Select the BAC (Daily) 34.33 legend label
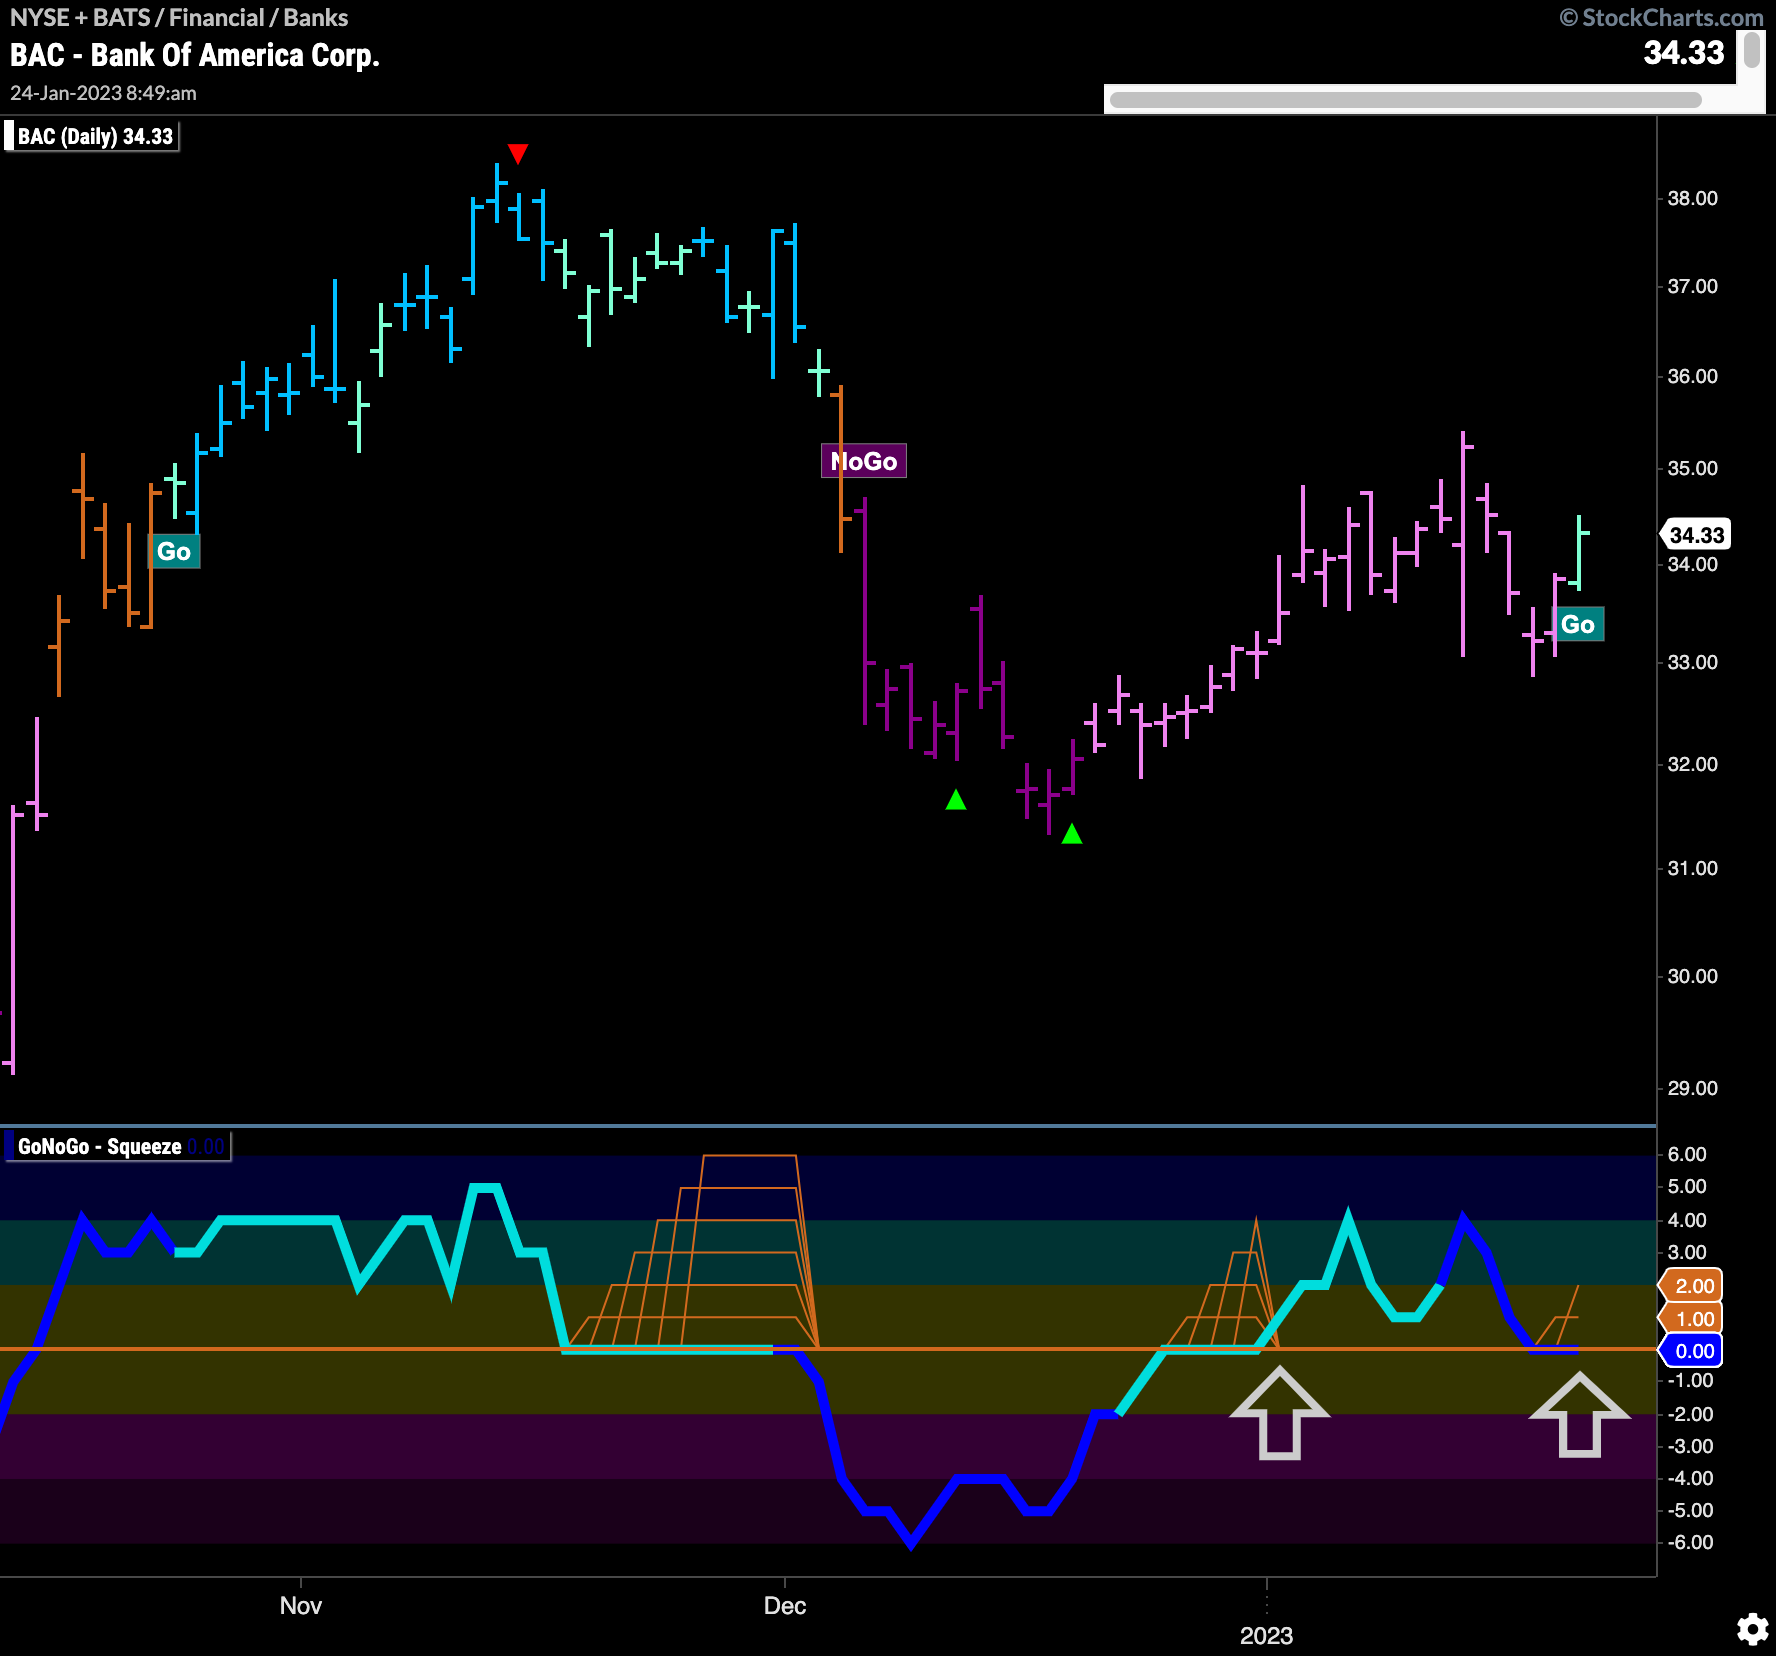1776x1656 pixels. pos(94,136)
